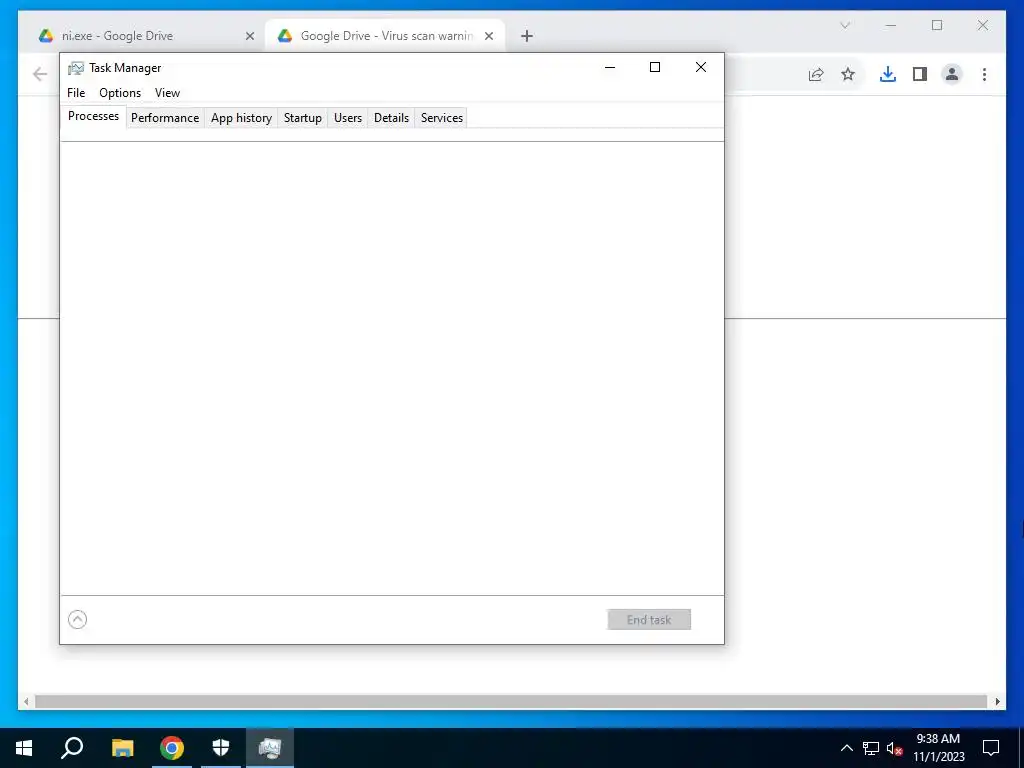The height and width of the screenshot is (768, 1024).
Task: Open a new Chrome tab
Action: (x=527, y=36)
